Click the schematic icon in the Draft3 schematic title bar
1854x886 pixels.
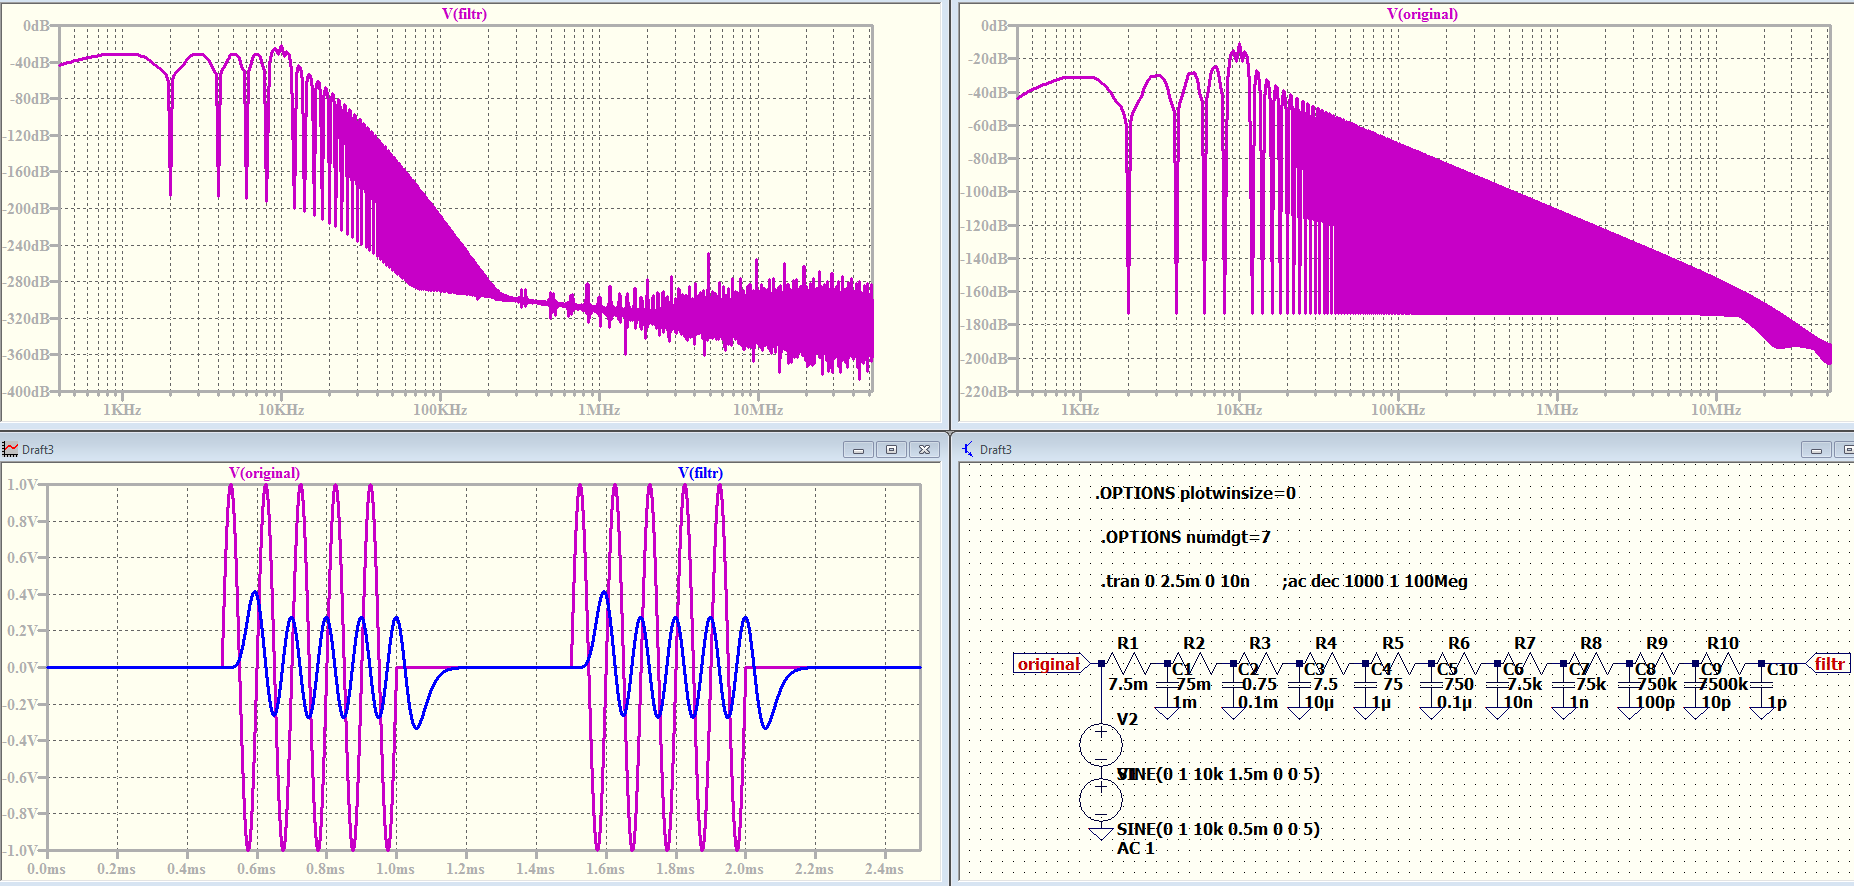click(967, 449)
